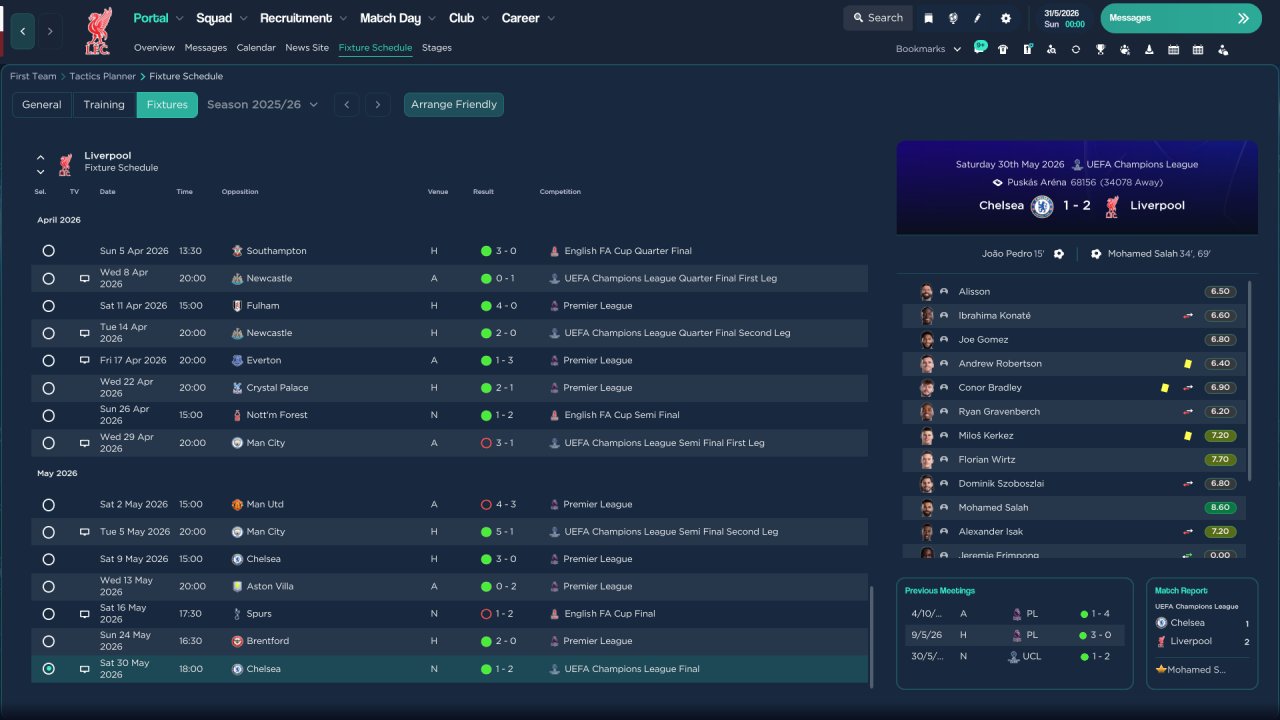Select the Fulham fixture radio button
1280x720 pixels.
[48, 306]
